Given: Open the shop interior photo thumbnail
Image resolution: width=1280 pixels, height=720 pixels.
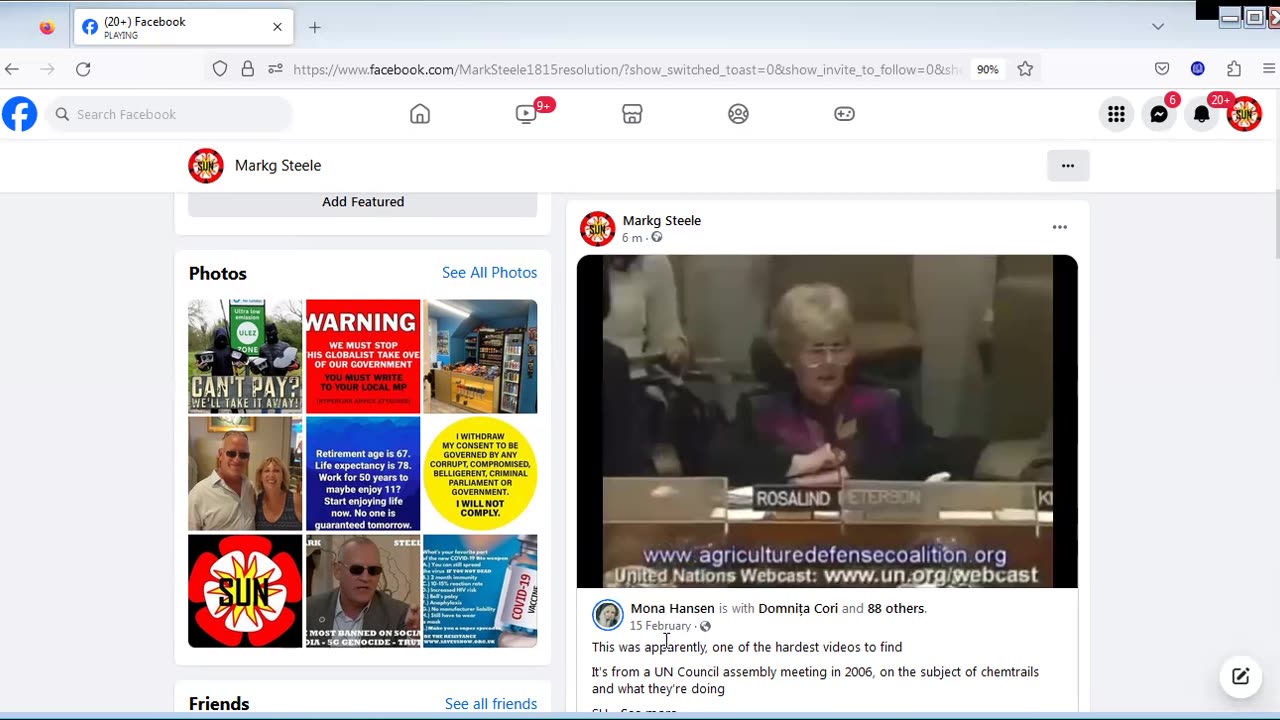Looking at the screenshot, I should 480,356.
